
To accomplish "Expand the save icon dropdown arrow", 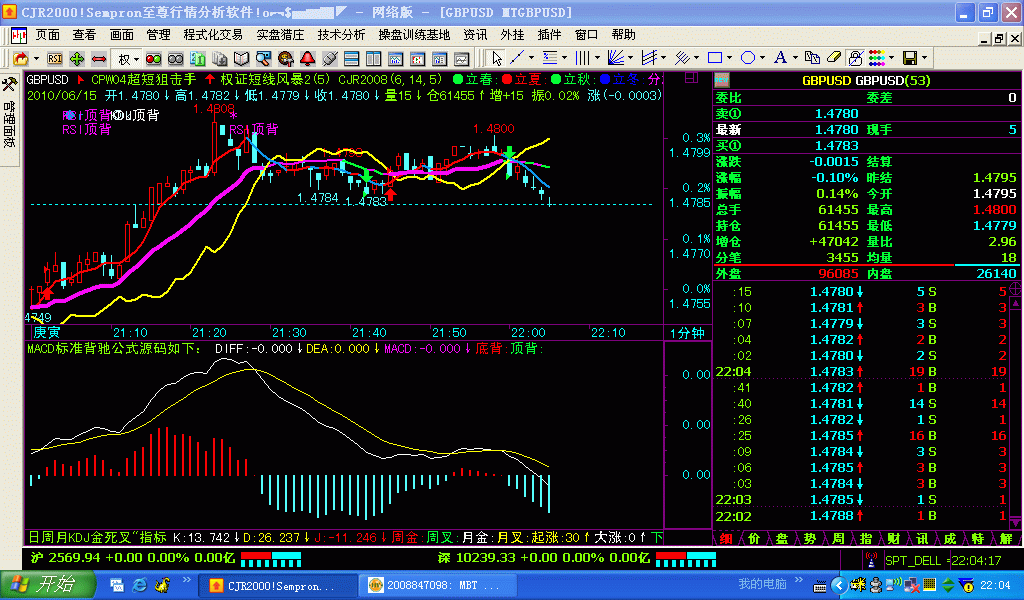I will (925, 58).
